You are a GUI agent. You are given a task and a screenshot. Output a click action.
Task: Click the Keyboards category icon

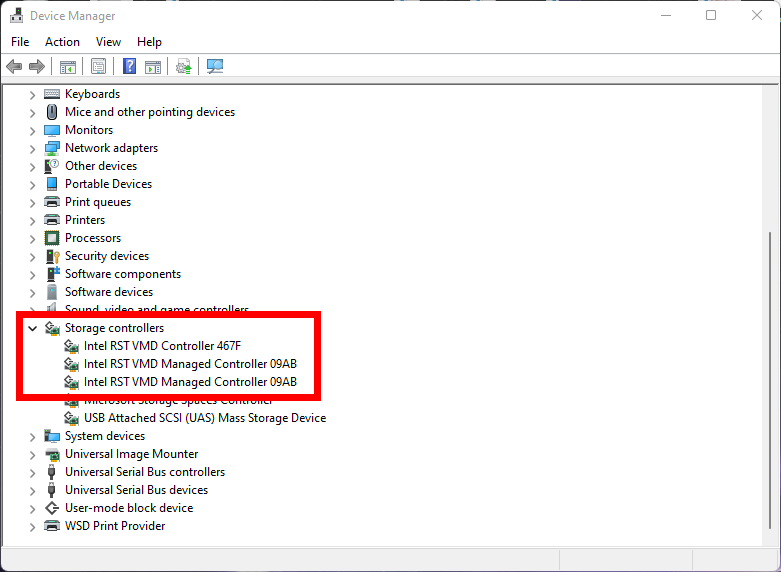tap(52, 94)
